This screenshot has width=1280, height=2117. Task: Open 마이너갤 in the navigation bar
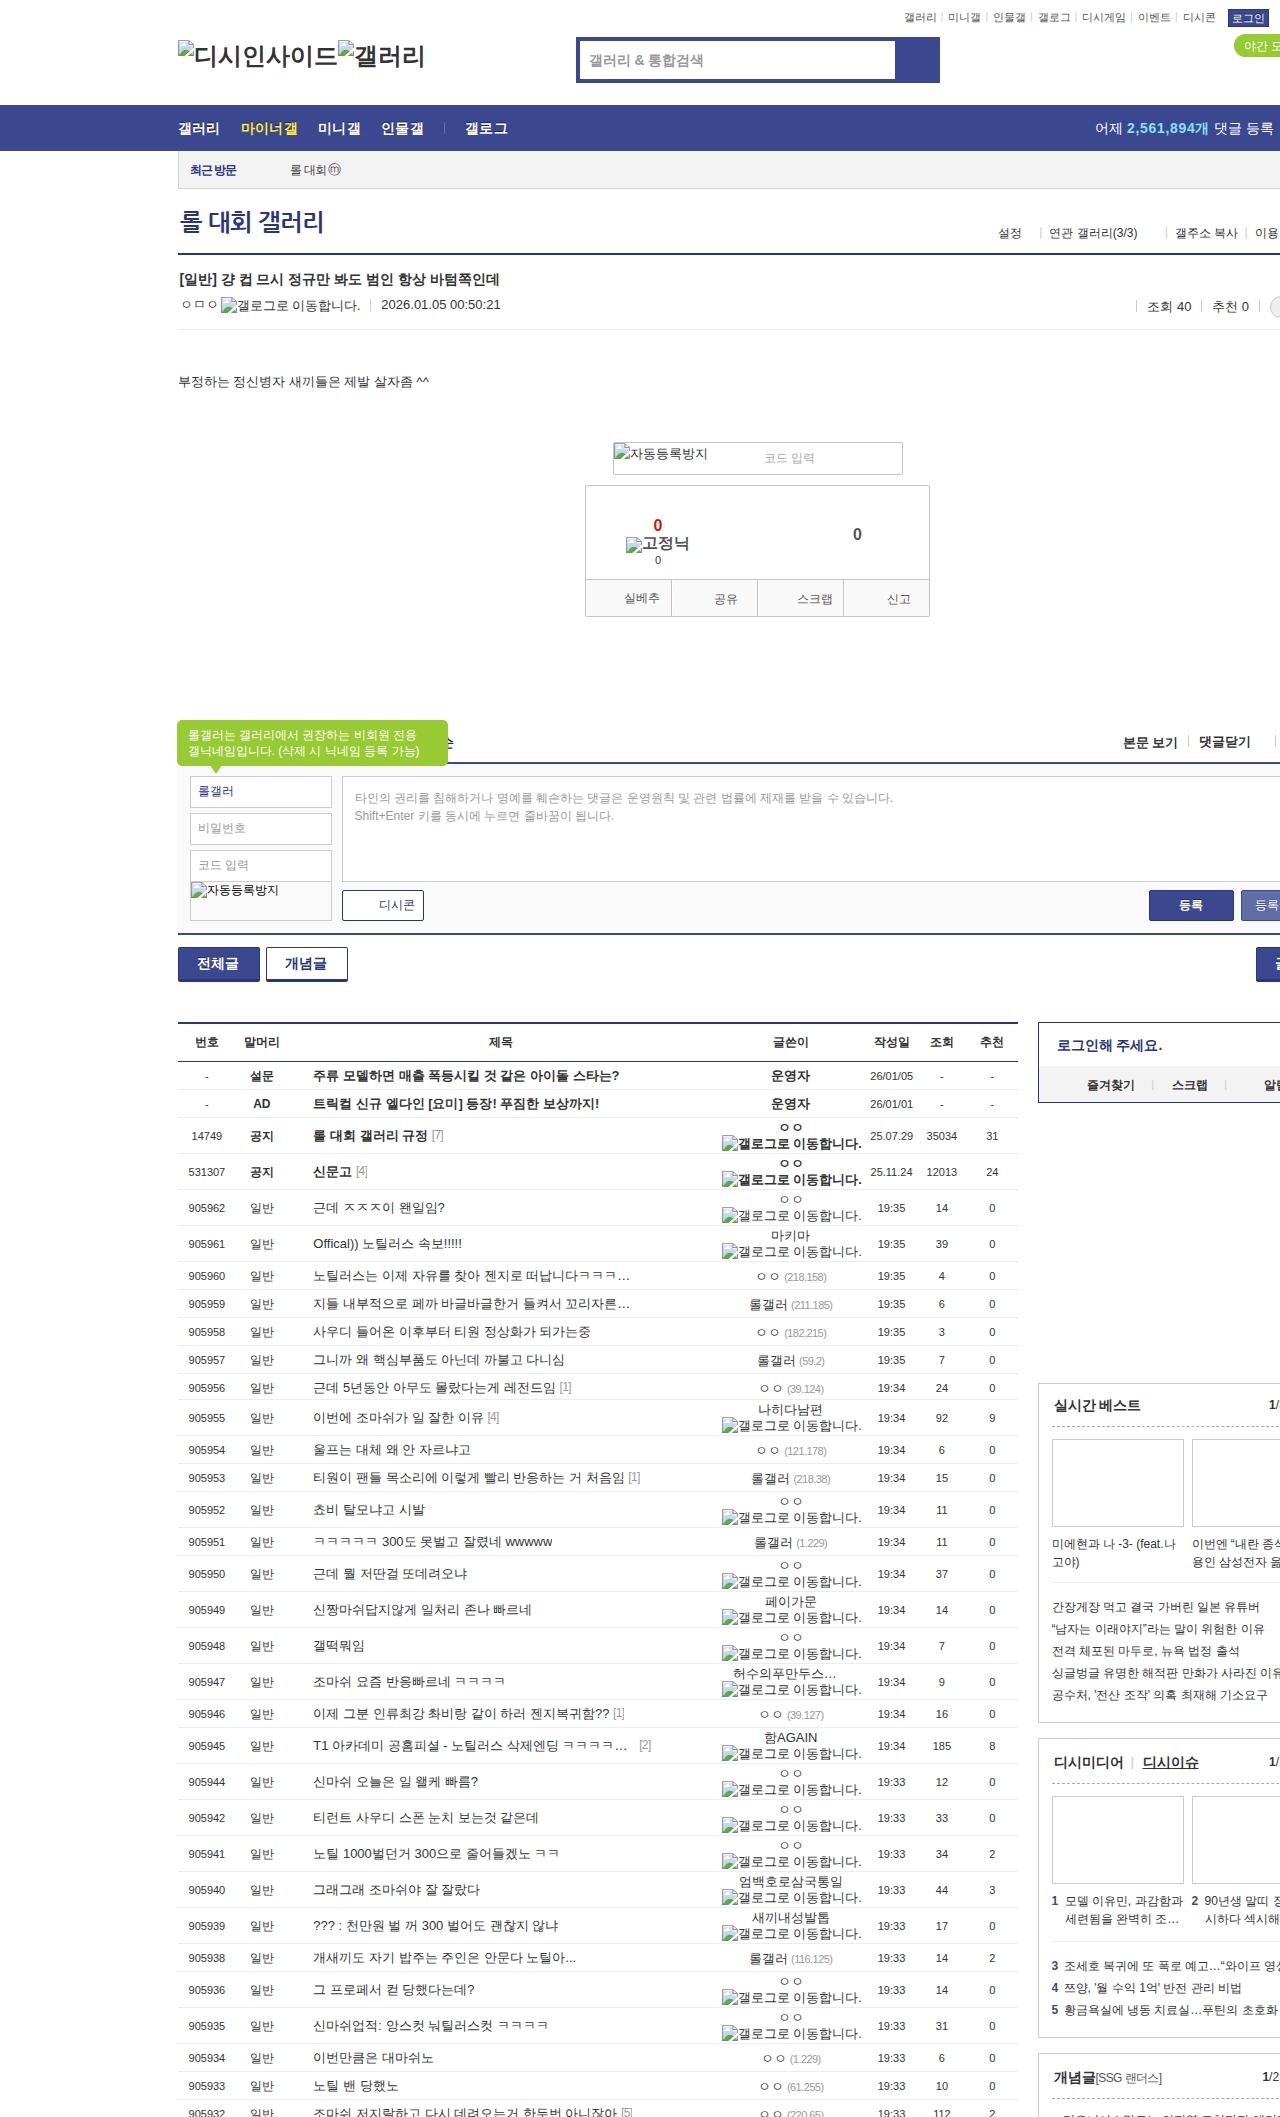pos(269,129)
